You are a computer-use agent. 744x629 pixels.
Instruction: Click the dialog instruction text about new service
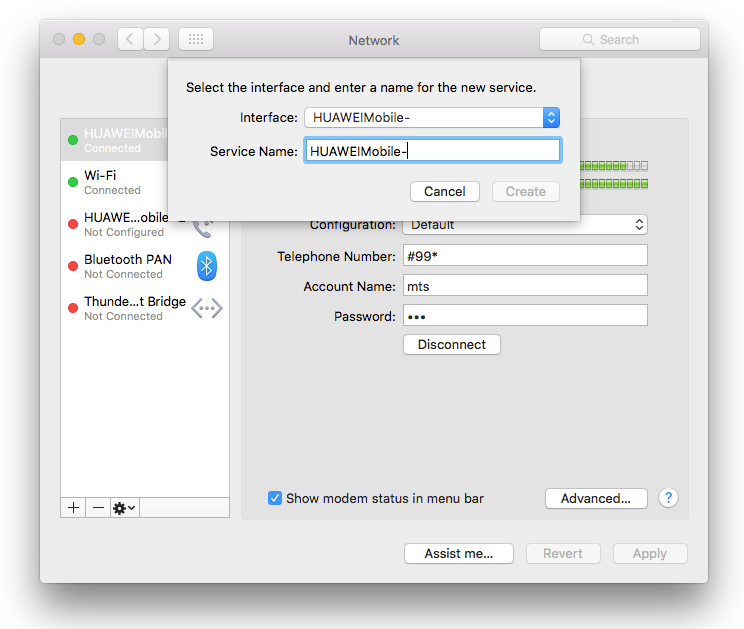(x=361, y=88)
